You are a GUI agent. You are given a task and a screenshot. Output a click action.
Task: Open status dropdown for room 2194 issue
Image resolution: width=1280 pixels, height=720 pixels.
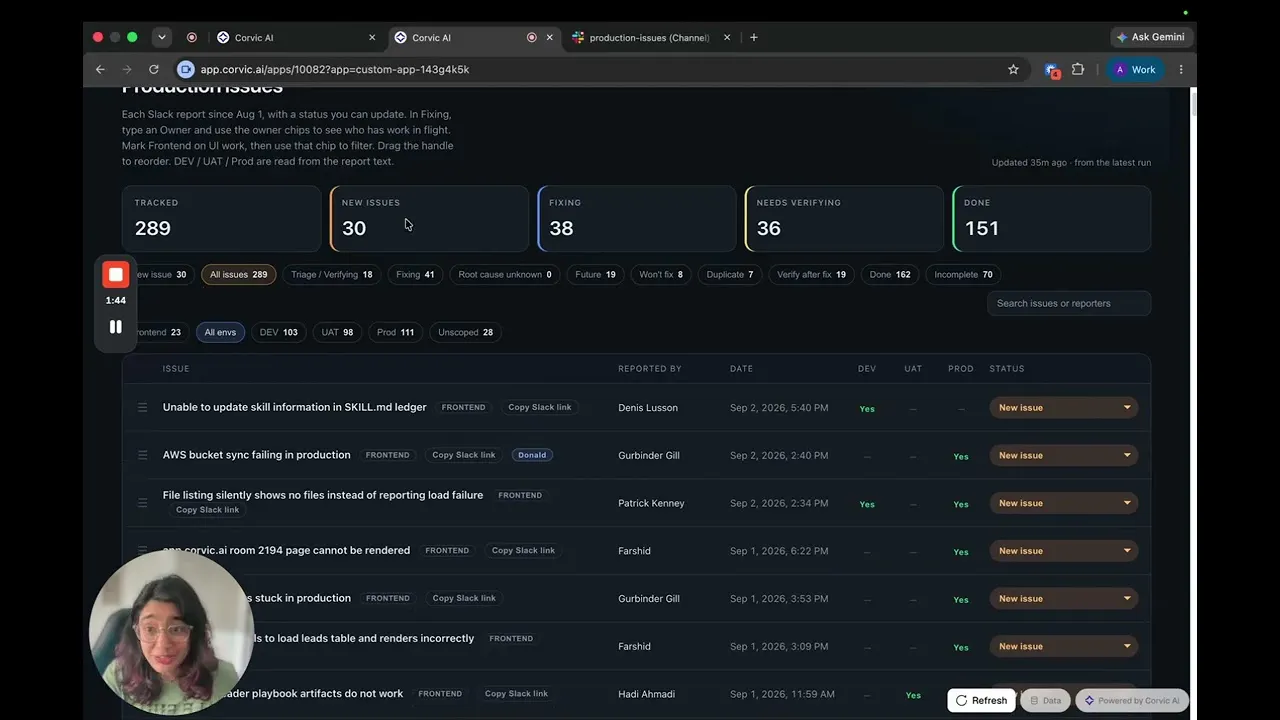point(1064,551)
